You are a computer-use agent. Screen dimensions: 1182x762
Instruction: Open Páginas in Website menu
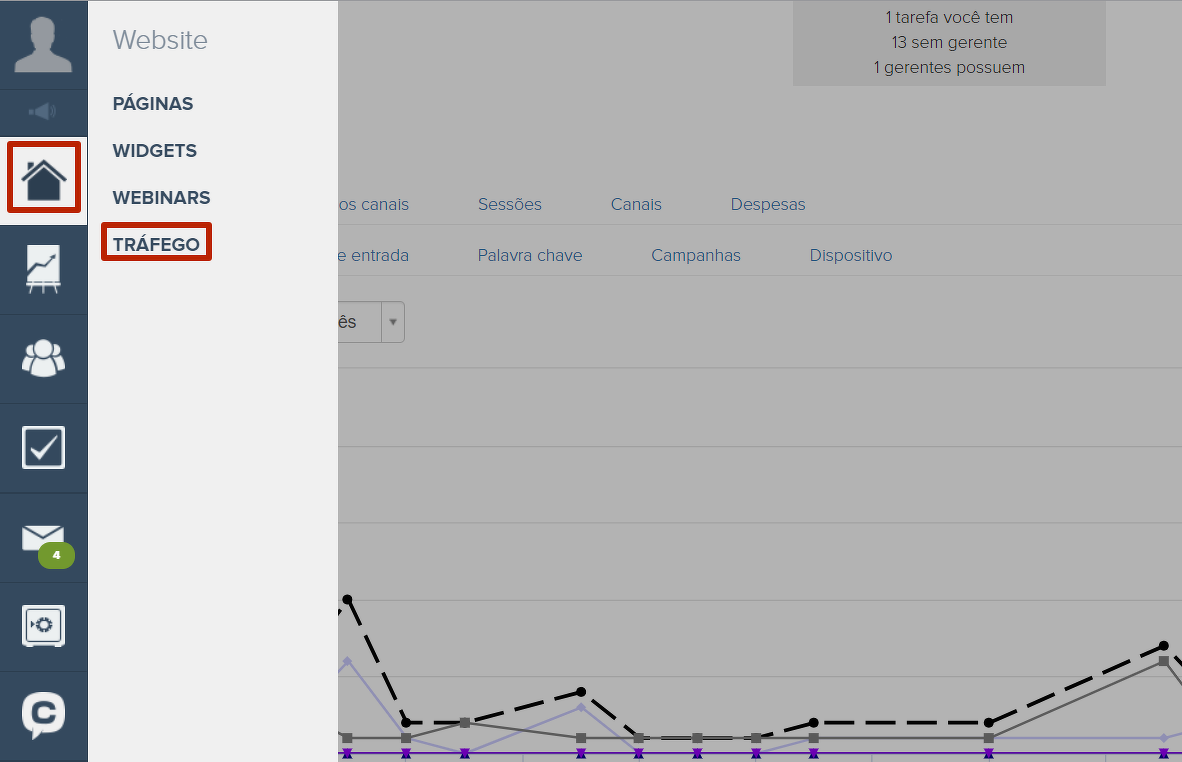(153, 104)
